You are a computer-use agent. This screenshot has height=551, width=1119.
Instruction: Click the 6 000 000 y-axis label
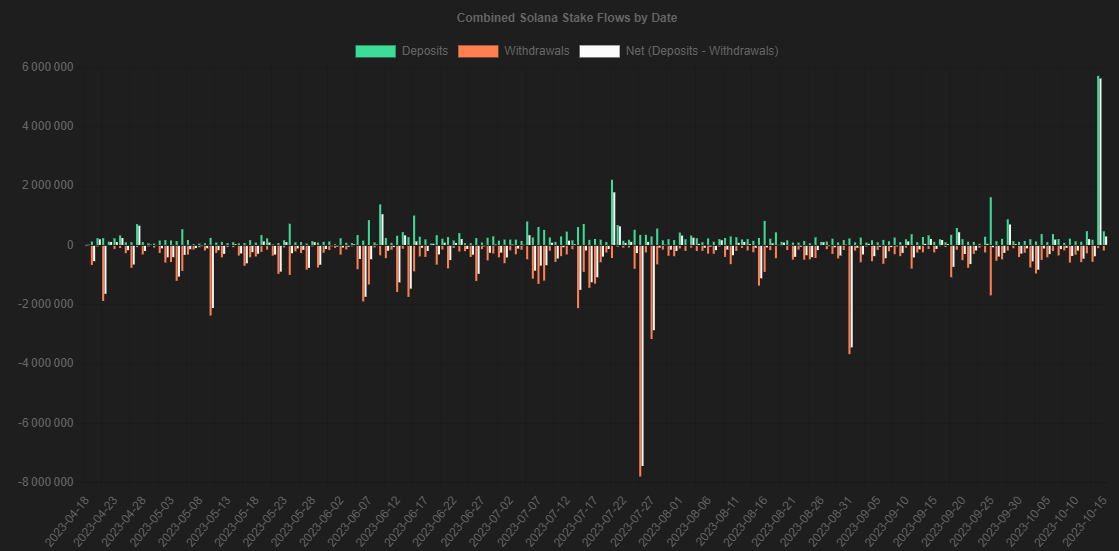point(46,67)
